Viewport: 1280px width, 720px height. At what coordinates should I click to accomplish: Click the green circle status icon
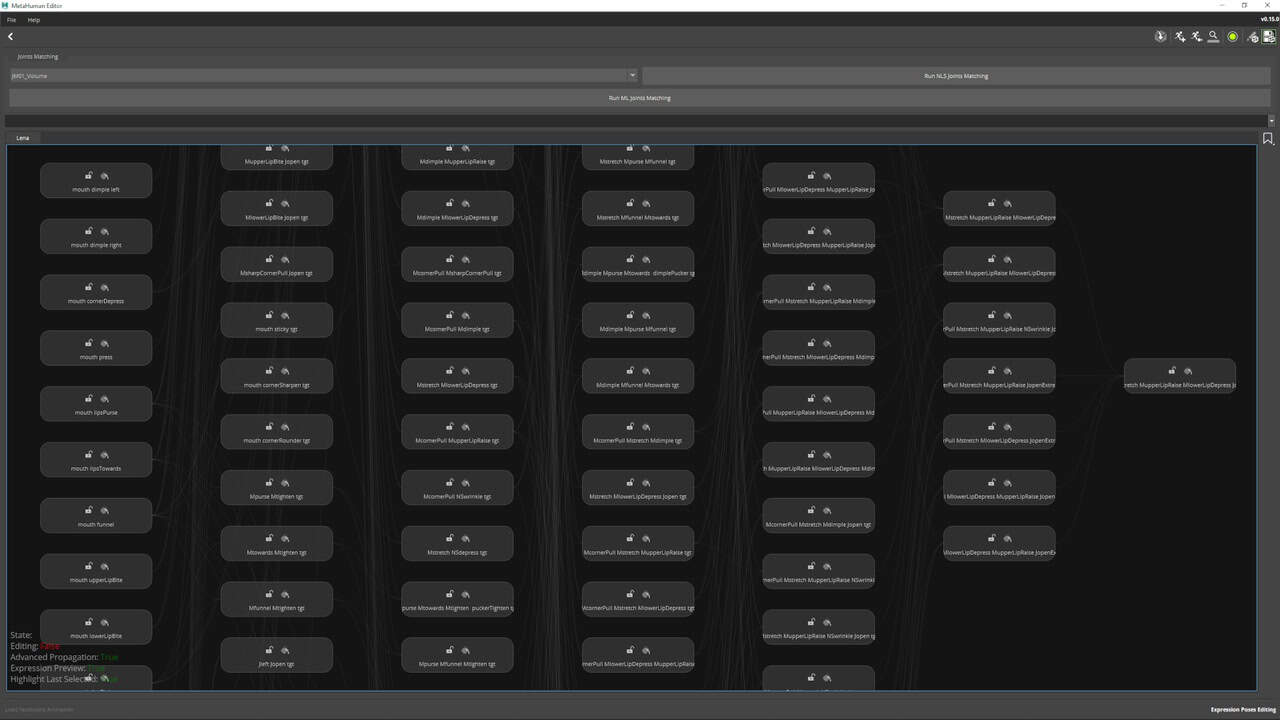tap(1233, 37)
